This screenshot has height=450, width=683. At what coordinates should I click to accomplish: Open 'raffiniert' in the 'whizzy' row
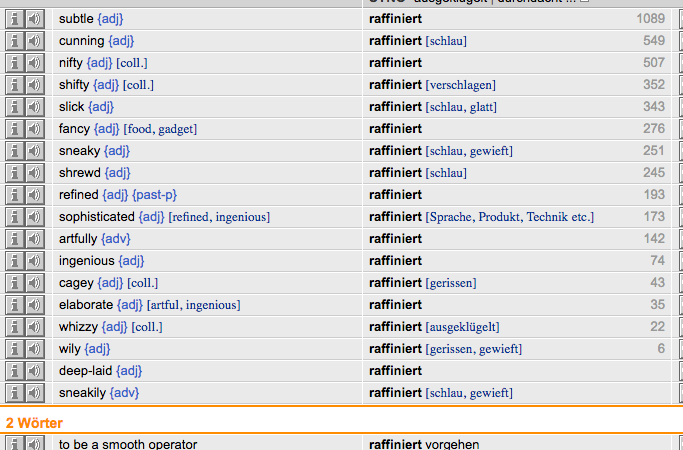click(396, 327)
